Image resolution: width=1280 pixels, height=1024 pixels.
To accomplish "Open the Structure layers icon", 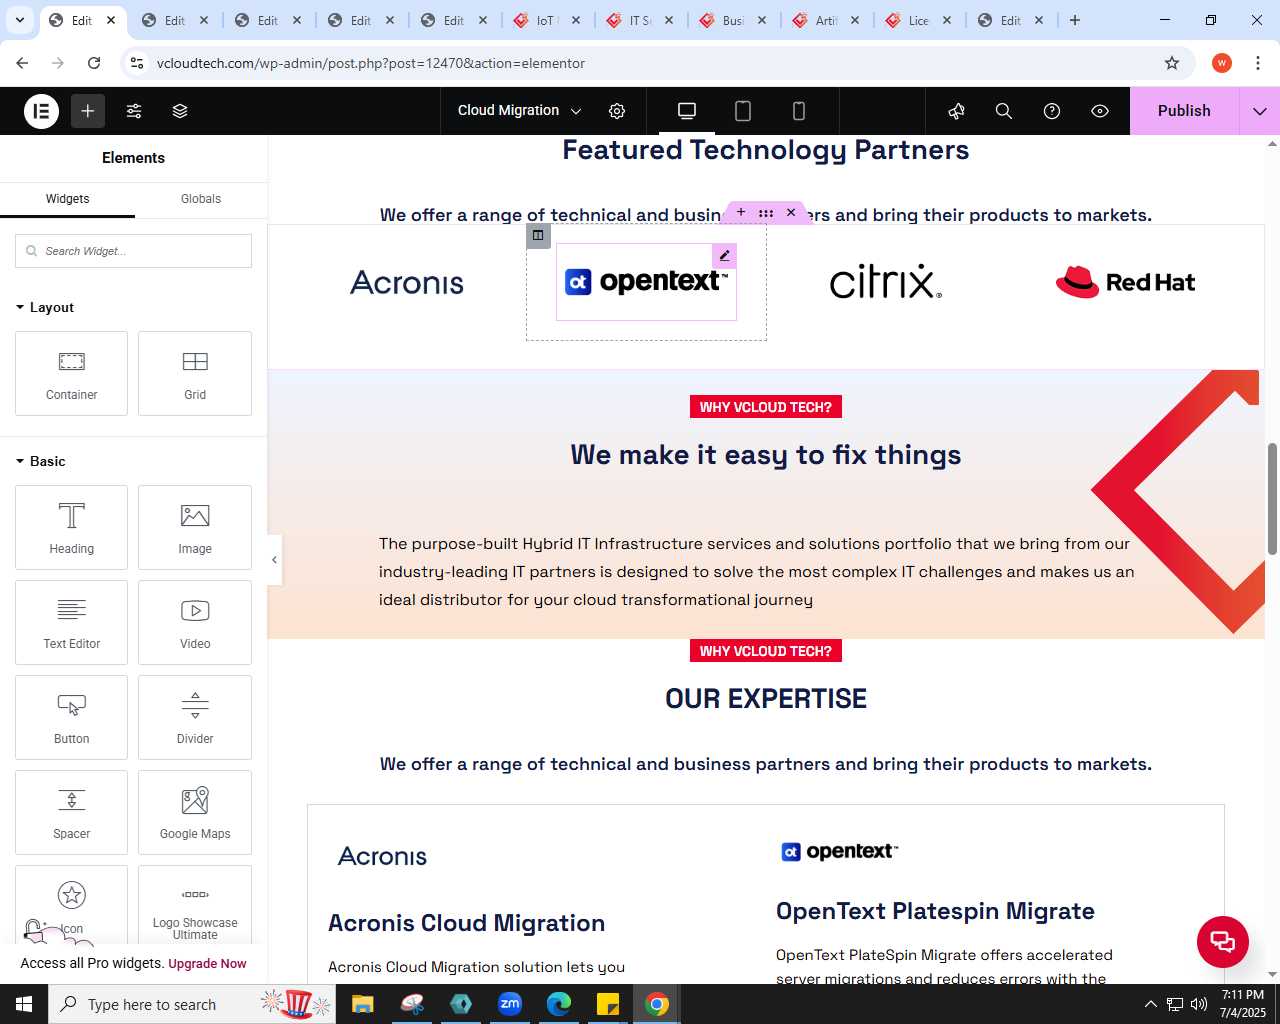I will tap(180, 111).
